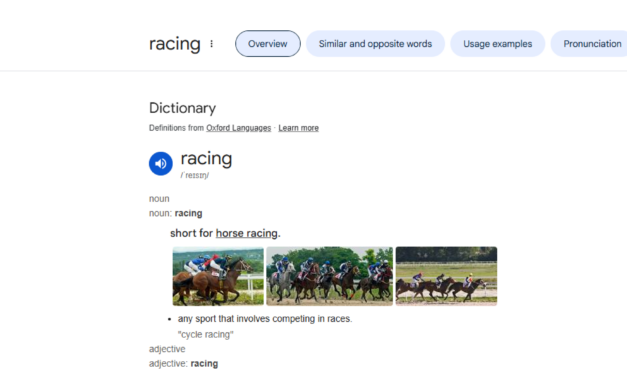Select the phonetic transcription /ˈreɪsɪŋ/
The image size is (627, 376).
click(195, 175)
